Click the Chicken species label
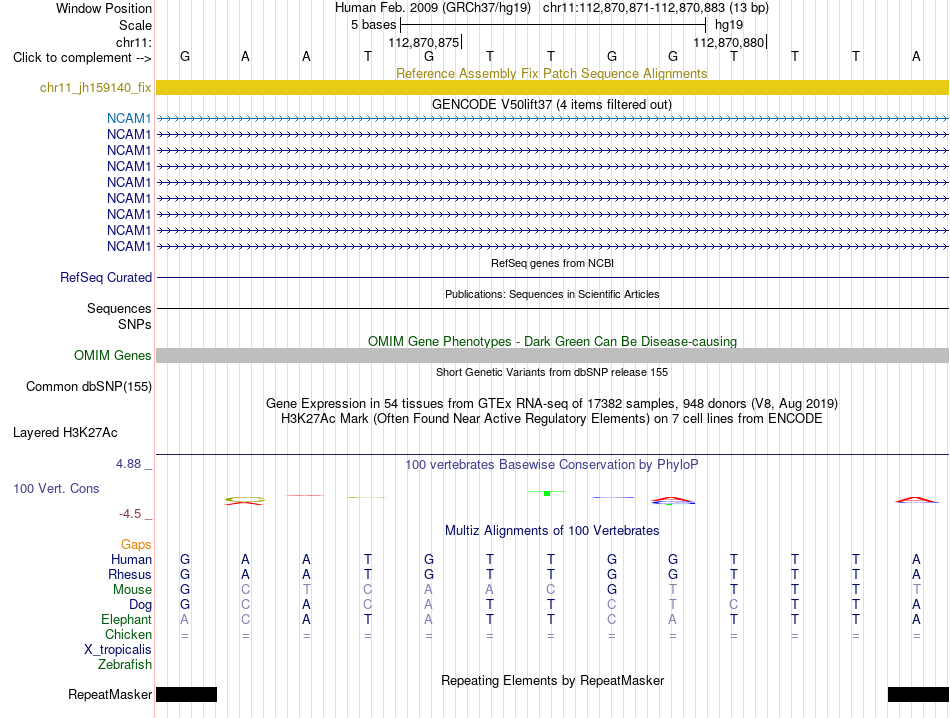 tap(128, 634)
